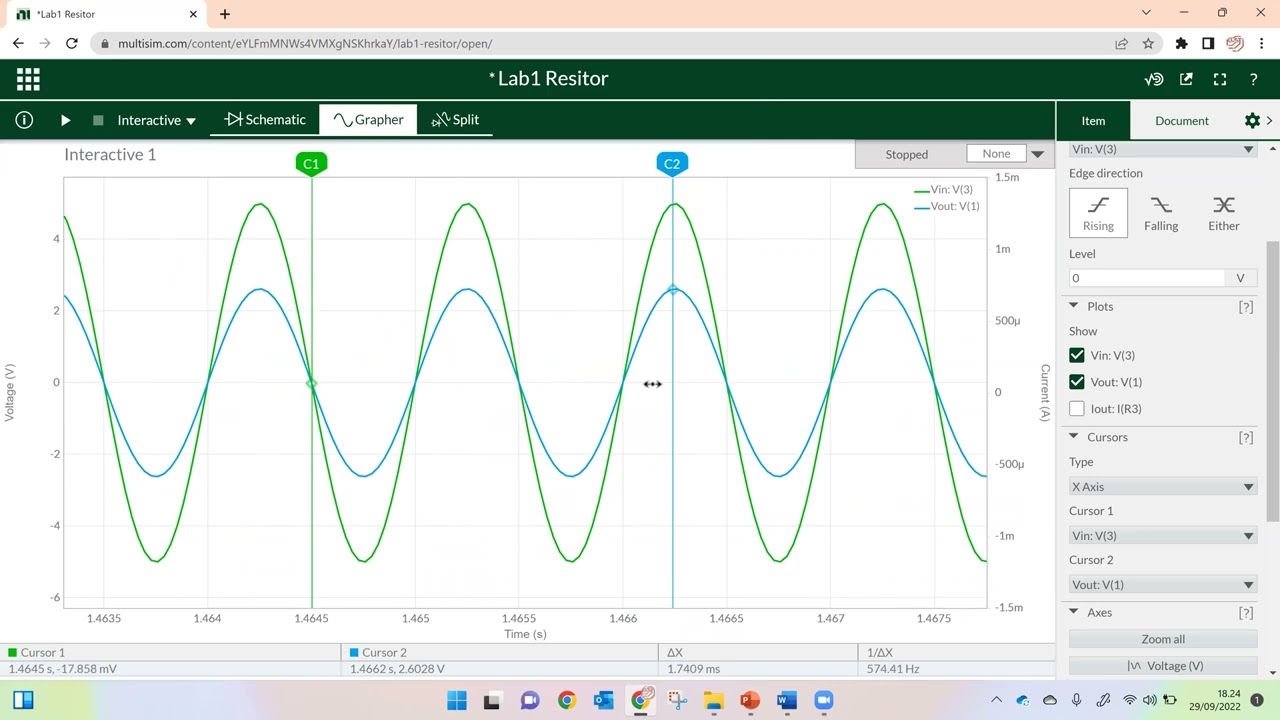The width and height of the screenshot is (1280, 720).
Task: Click the trigger Level input field
Action: pyautogui.click(x=1147, y=278)
